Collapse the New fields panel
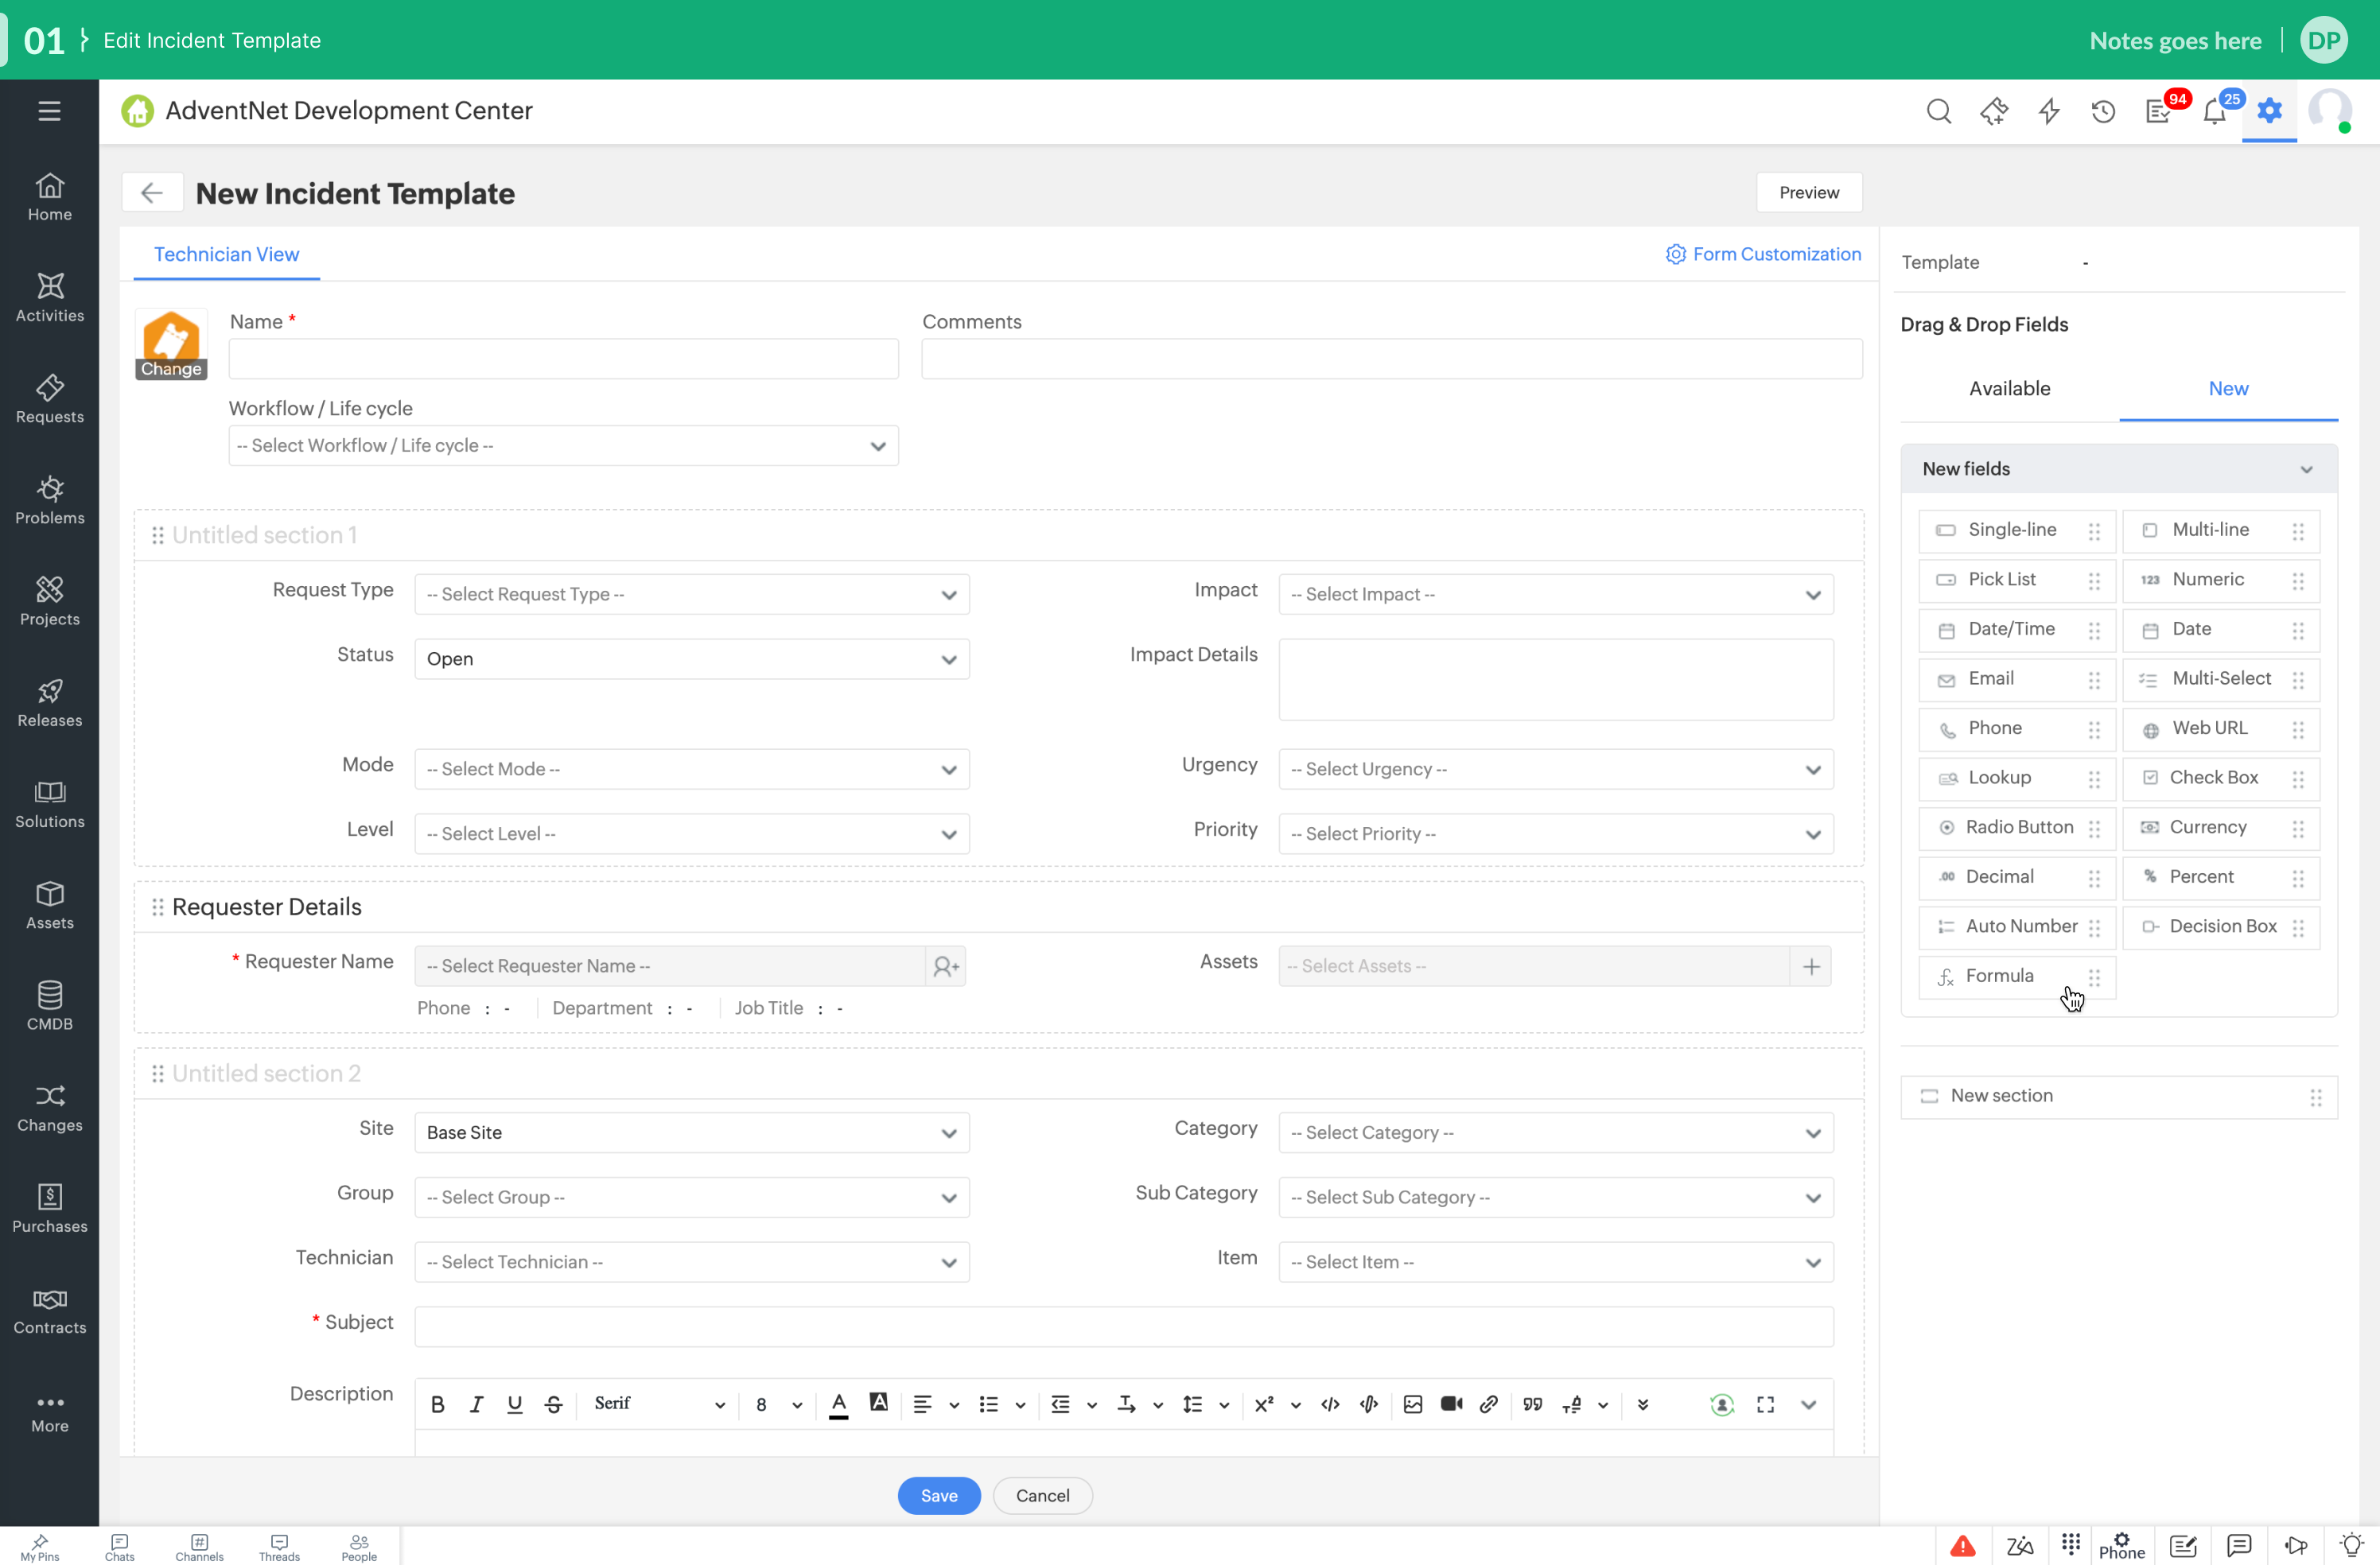 pyautogui.click(x=2306, y=469)
